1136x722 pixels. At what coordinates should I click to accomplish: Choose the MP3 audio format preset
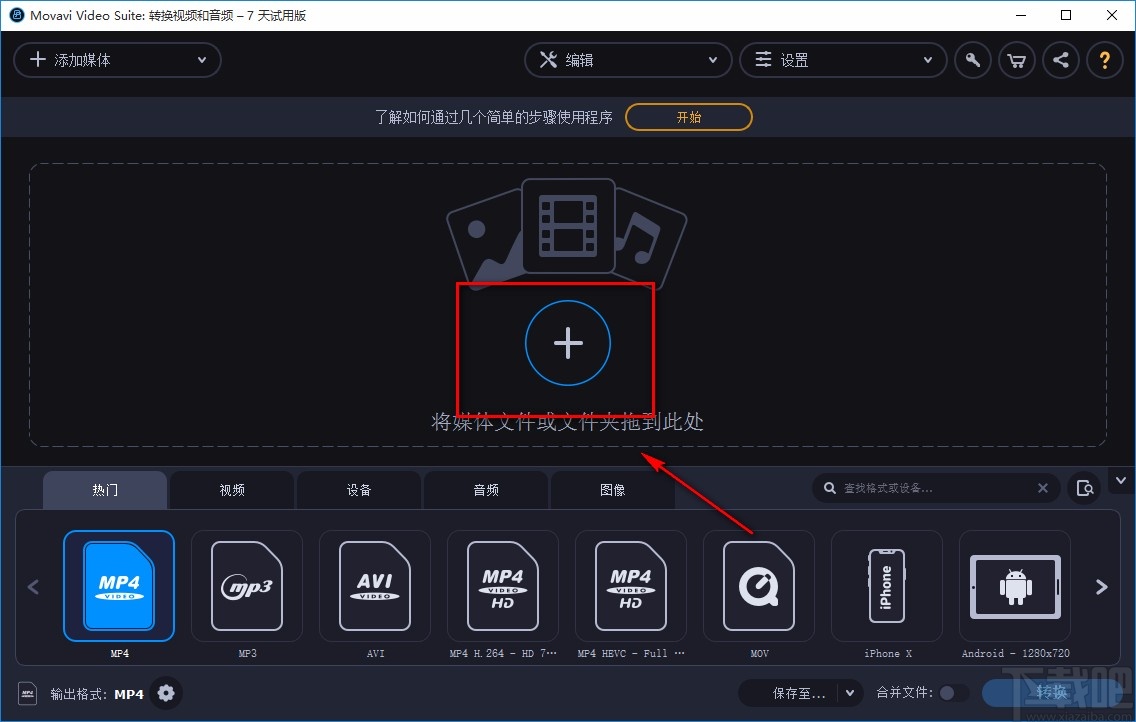tap(247, 587)
